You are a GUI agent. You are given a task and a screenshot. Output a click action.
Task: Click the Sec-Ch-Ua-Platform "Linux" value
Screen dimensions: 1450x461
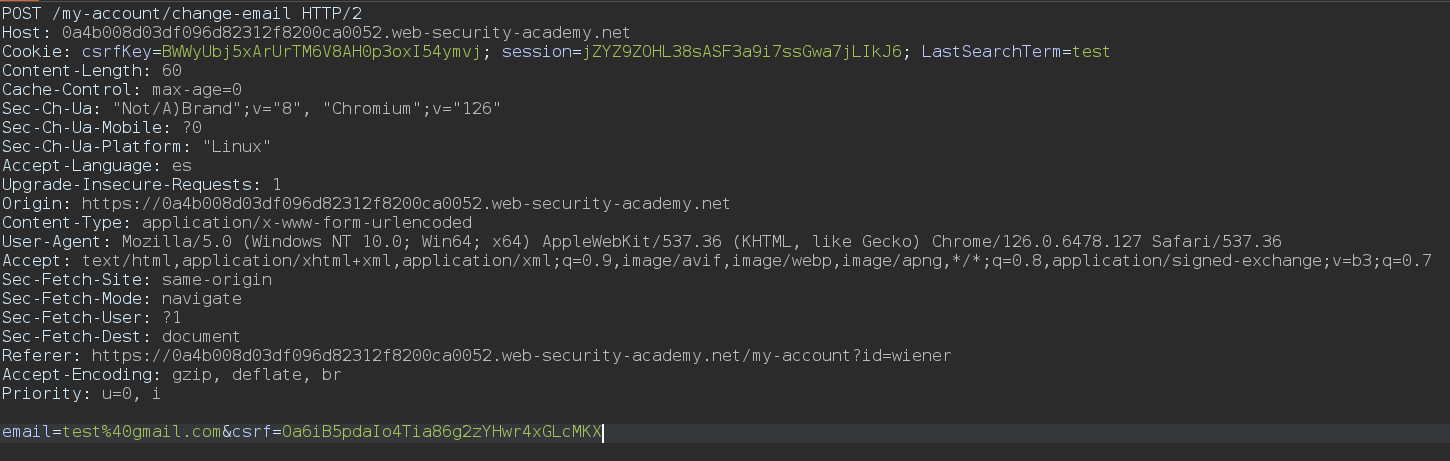click(236, 146)
